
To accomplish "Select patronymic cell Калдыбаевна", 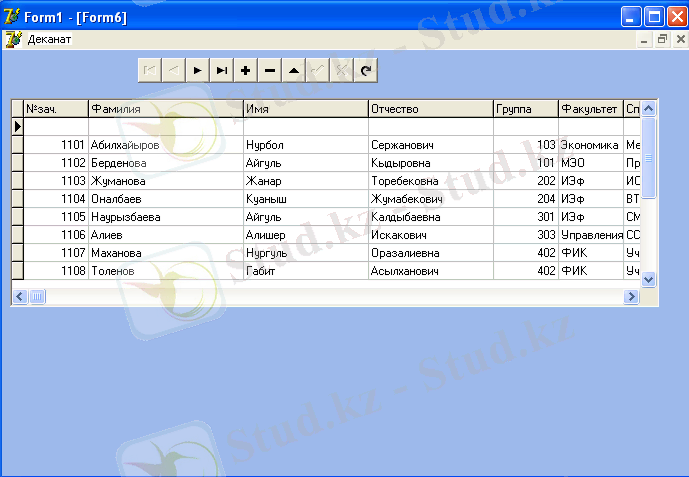I will pos(431,217).
